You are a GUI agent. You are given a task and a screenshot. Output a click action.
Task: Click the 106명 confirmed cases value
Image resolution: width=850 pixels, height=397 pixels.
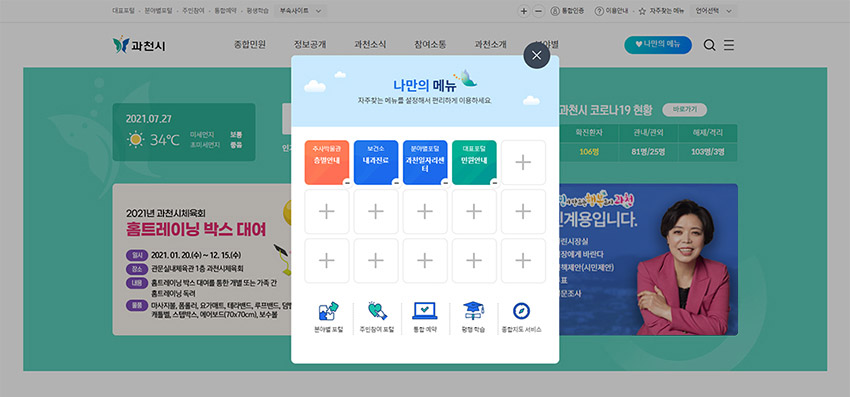pos(588,152)
